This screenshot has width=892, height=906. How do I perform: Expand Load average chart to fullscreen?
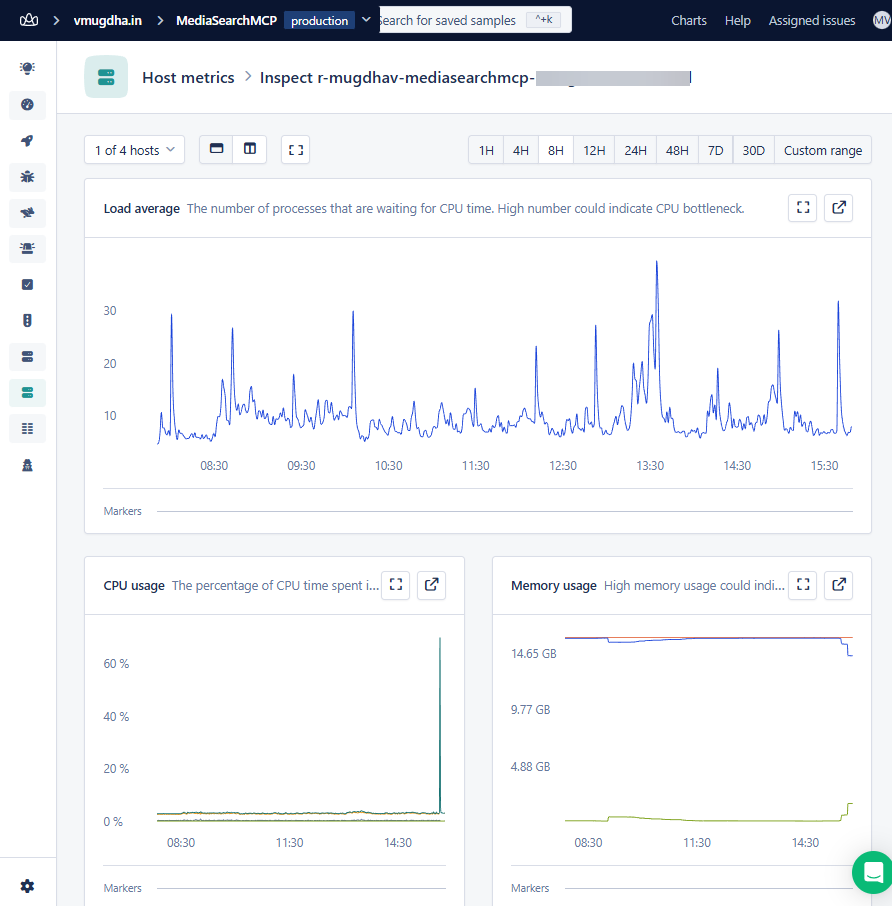pos(802,207)
